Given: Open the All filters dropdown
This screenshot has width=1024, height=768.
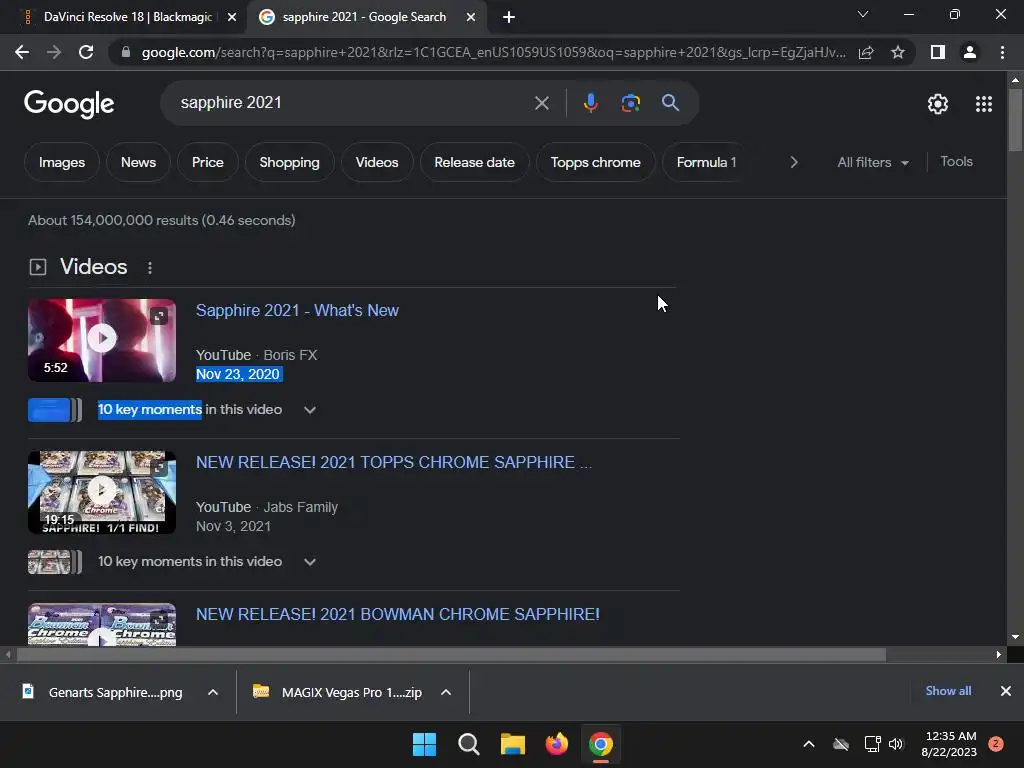Looking at the screenshot, I should point(873,162).
